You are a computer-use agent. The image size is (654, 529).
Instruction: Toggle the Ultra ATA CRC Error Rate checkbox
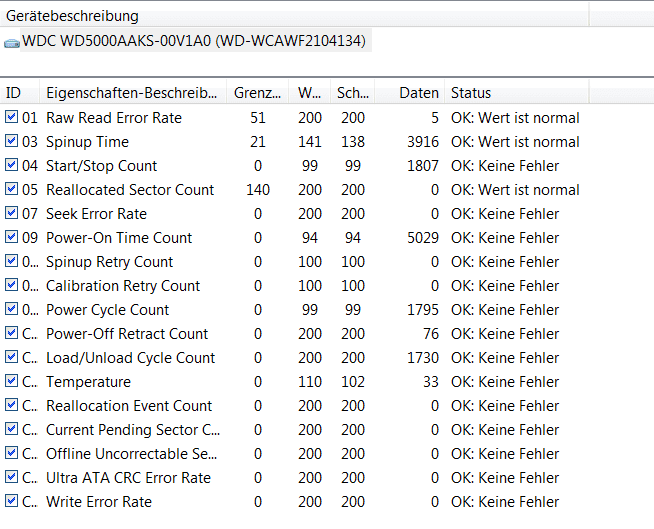click(x=11, y=477)
